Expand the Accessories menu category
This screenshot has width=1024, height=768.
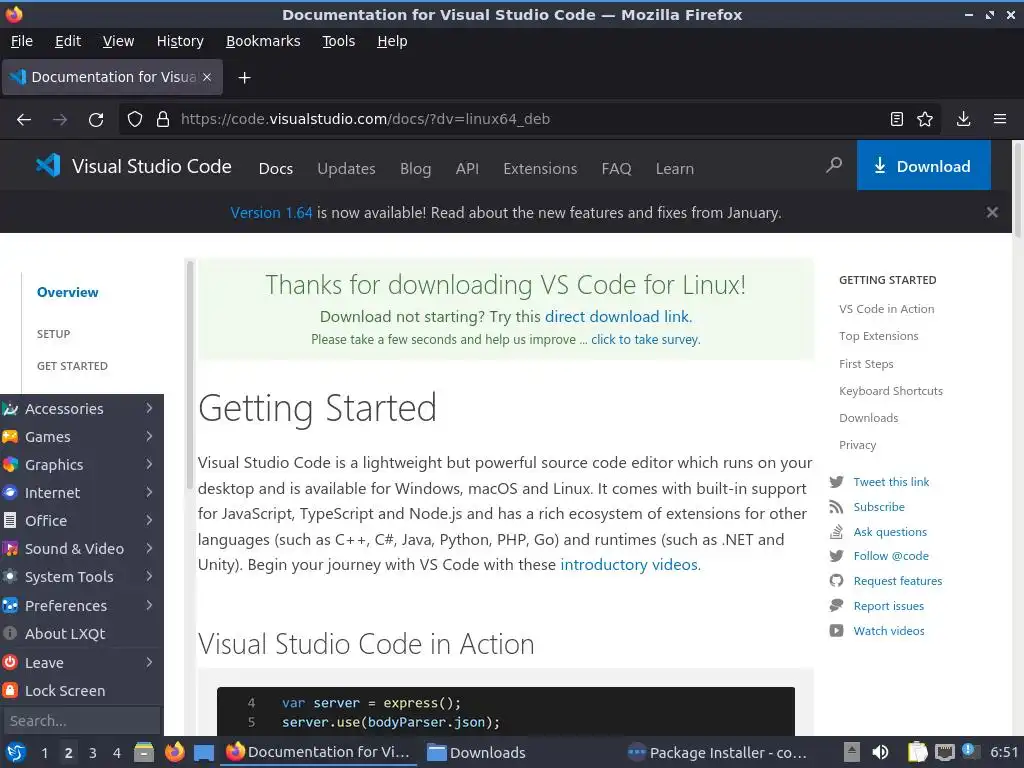click(82, 409)
